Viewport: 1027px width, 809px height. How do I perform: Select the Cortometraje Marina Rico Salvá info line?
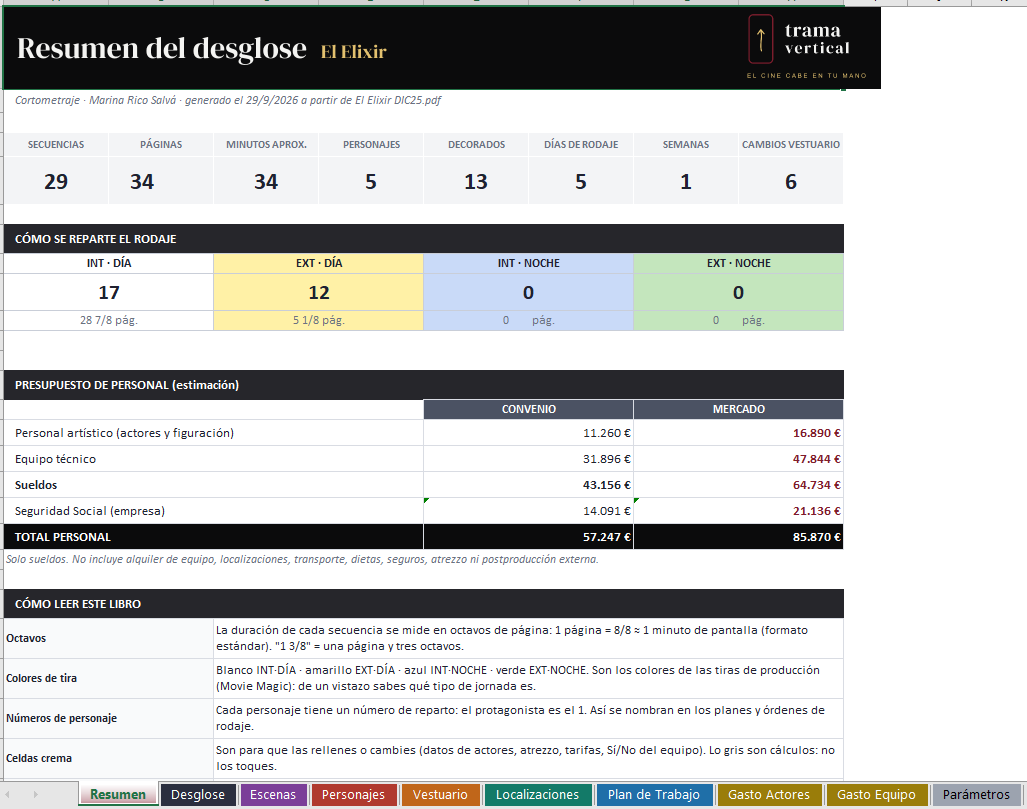click(228, 100)
